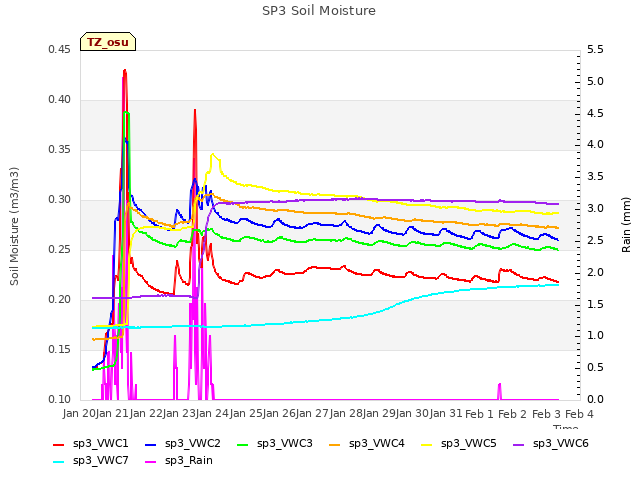Viewport: 640px width, 480px height.
Task: Click the 0.20 left axis tick label
Action: 59,300
